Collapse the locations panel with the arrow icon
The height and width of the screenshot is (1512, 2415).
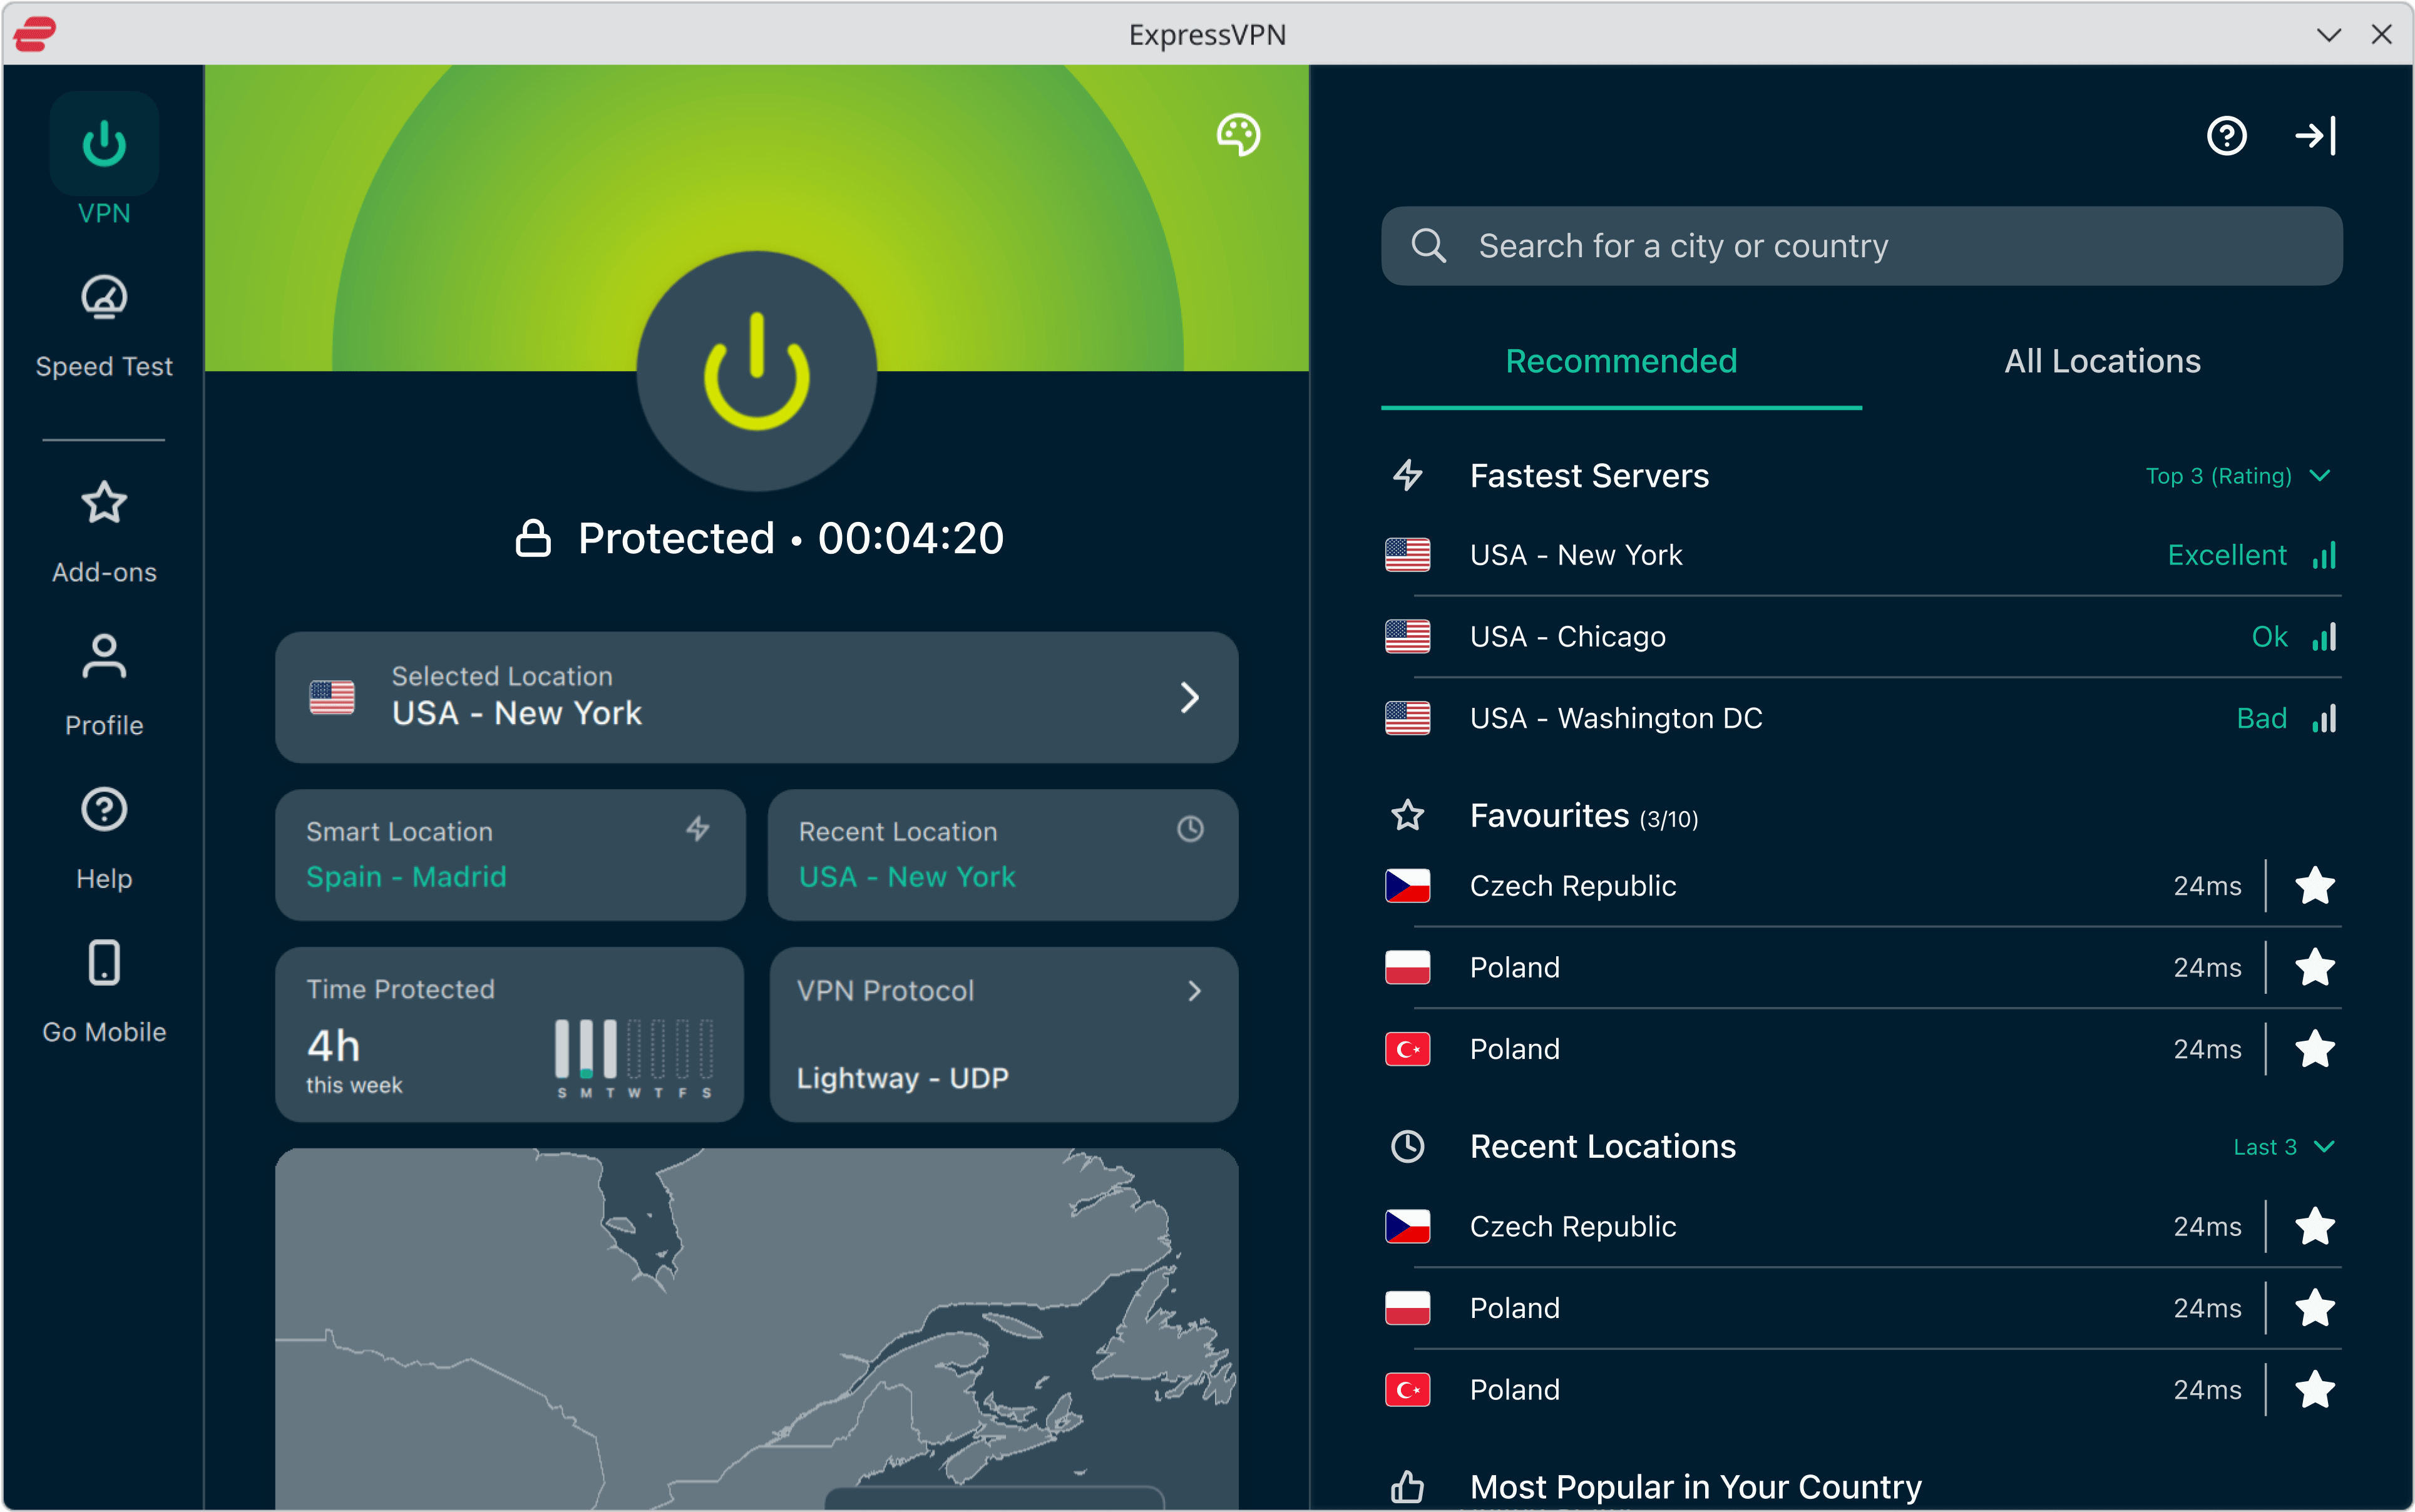pyautogui.click(x=2316, y=136)
